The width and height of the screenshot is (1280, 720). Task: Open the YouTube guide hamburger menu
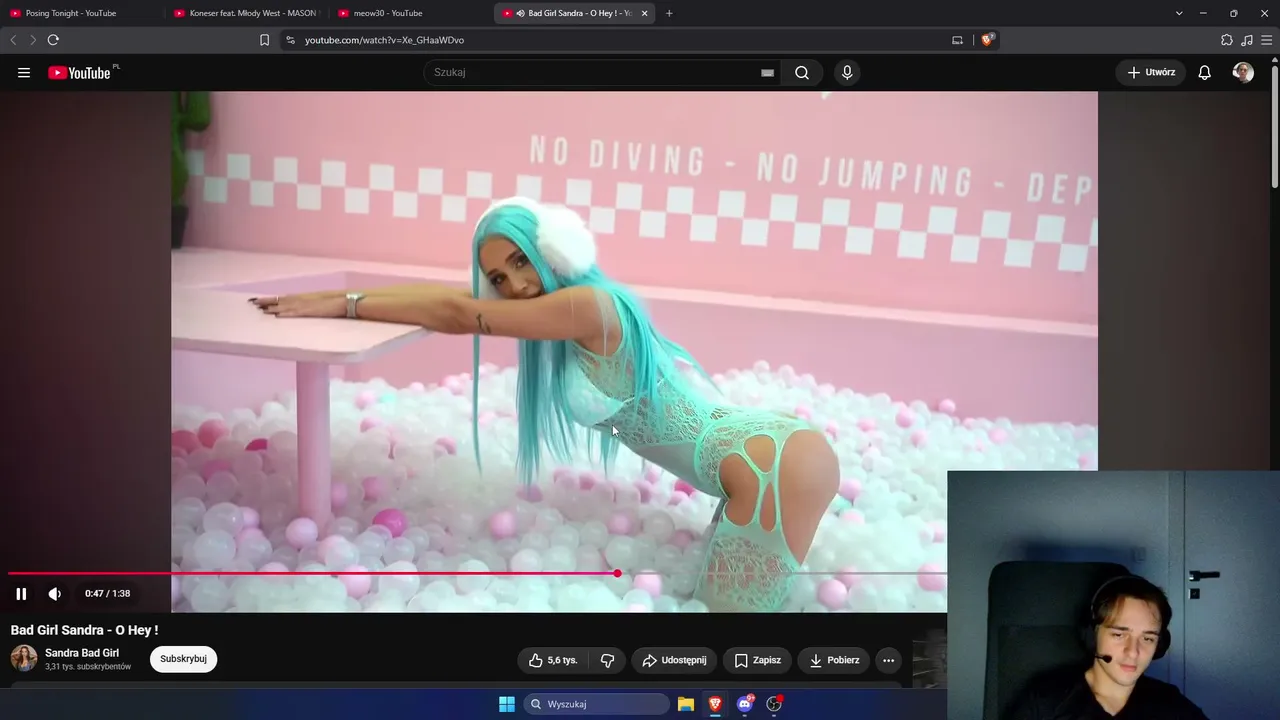tap(24, 73)
